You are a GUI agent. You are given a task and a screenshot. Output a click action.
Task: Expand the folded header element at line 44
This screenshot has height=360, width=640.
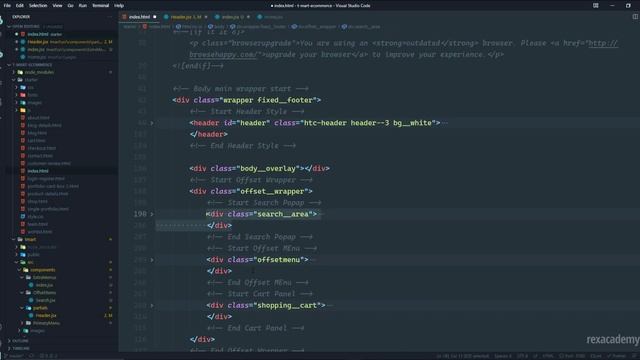pyautogui.click(x=152, y=123)
